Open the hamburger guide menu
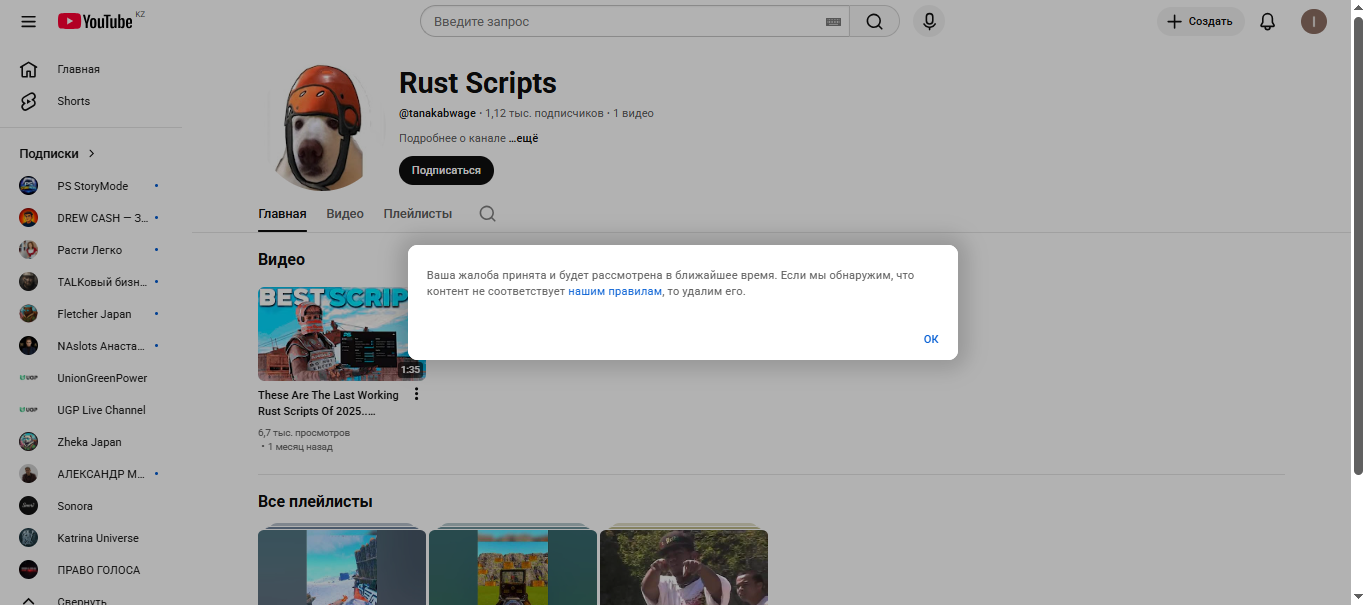Image resolution: width=1365 pixels, height=605 pixels. [x=28, y=21]
